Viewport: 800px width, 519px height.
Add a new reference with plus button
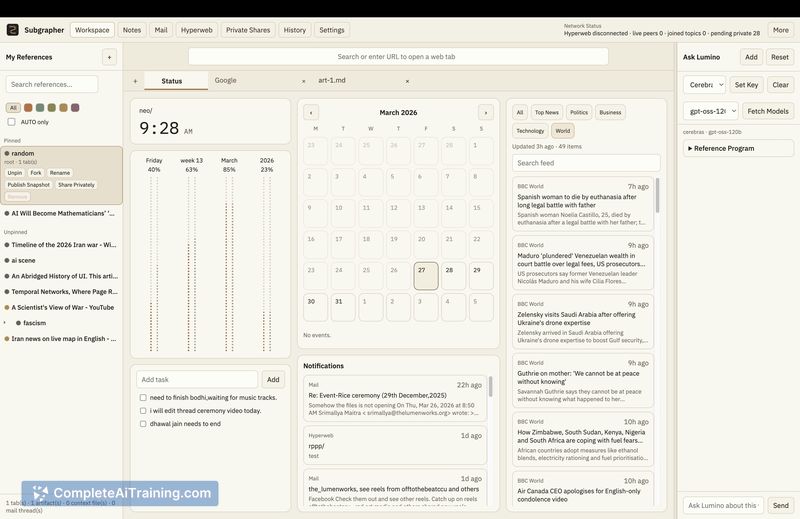tap(109, 57)
